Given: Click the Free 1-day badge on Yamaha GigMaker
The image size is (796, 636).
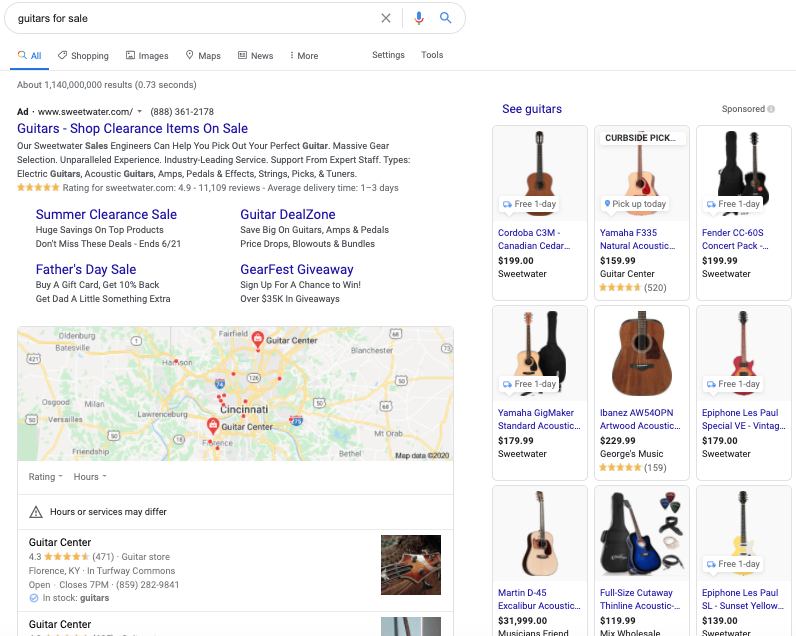Looking at the screenshot, I should coord(529,384).
